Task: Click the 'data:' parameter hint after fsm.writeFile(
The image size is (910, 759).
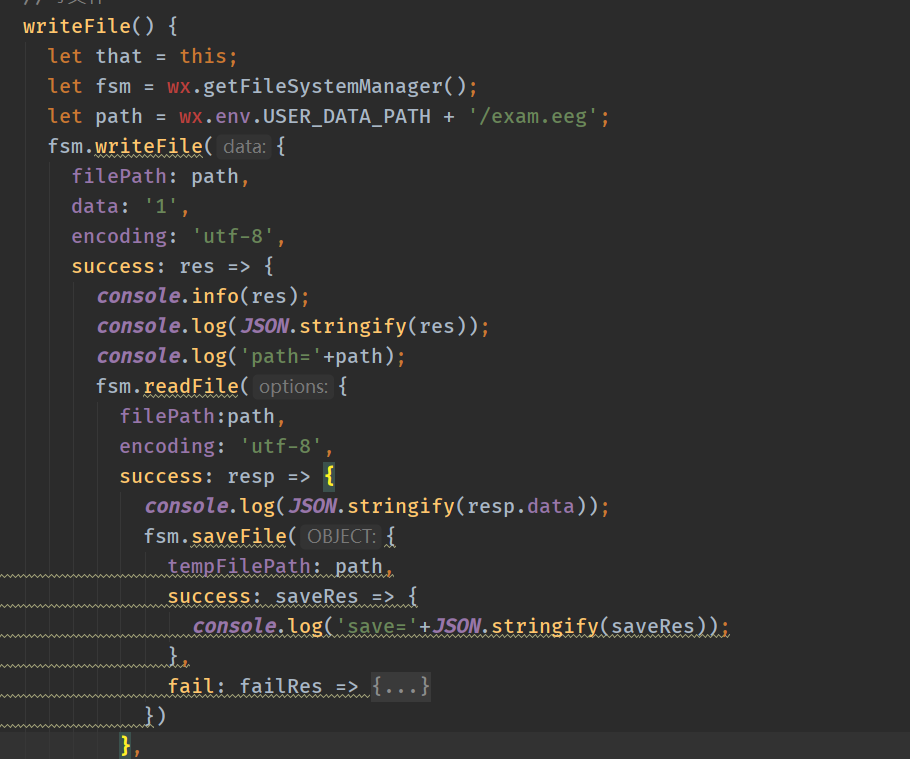Action: pyautogui.click(x=244, y=147)
